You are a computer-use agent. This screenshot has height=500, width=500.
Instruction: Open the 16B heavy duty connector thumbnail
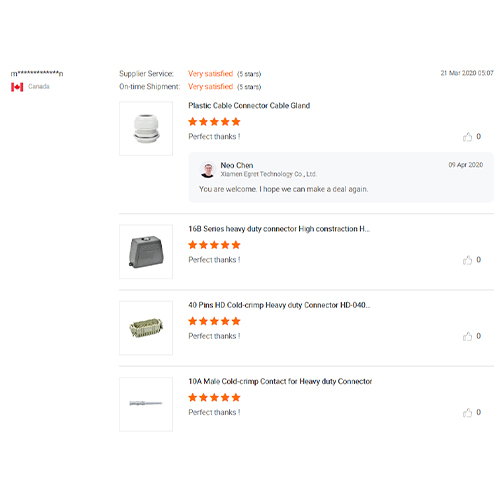click(146, 252)
